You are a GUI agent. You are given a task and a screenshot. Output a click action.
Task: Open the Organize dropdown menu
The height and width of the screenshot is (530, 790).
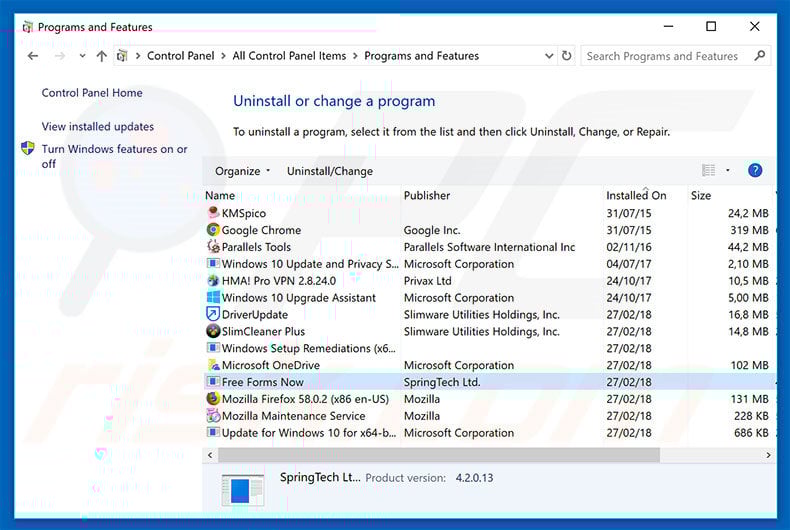point(242,171)
